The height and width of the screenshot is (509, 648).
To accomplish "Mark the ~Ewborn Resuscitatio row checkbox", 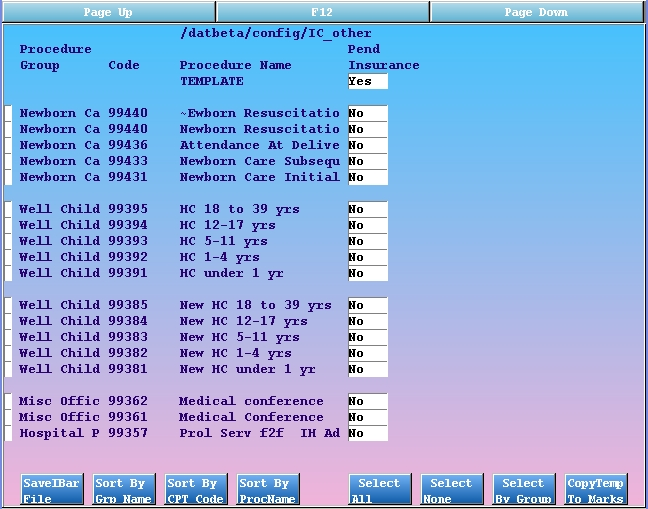I will coord(8,113).
